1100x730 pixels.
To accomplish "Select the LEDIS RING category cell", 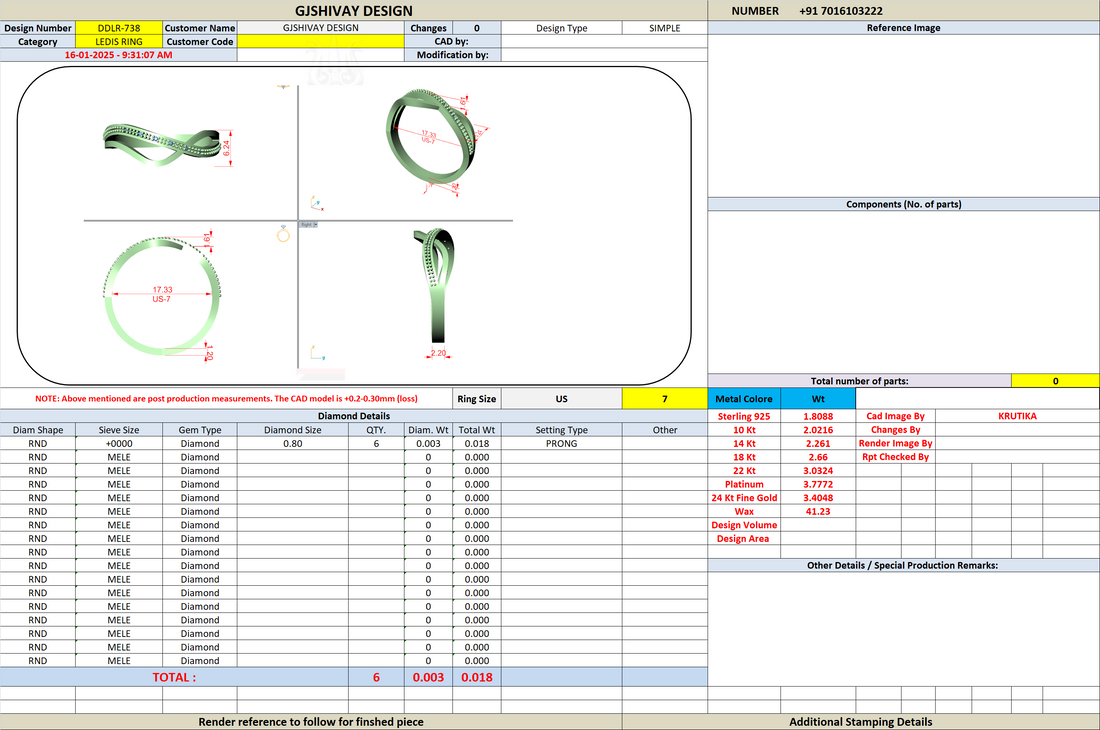I will pos(119,41).
